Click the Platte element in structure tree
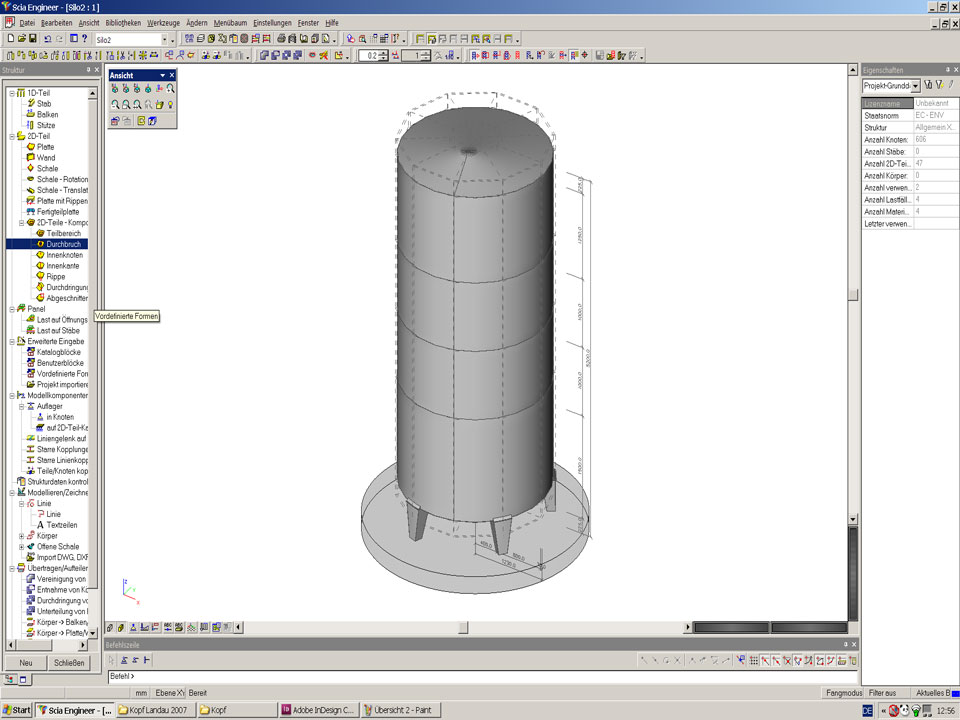The image size is (960, 720). coord(45,147)
